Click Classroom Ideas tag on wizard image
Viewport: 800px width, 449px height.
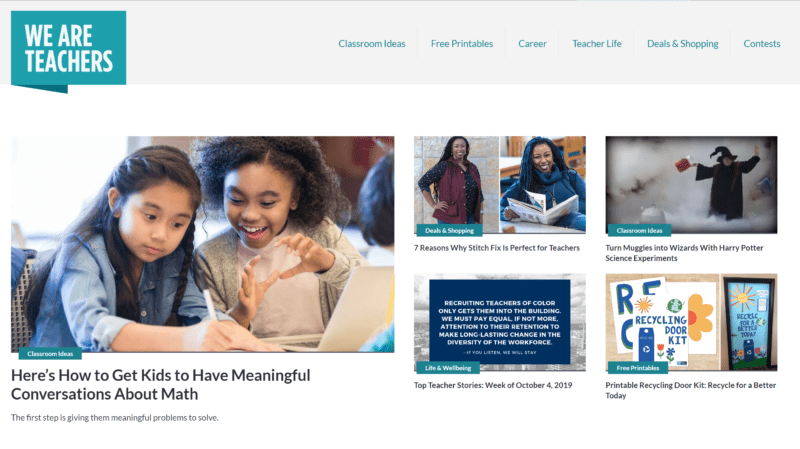[639, 231]
